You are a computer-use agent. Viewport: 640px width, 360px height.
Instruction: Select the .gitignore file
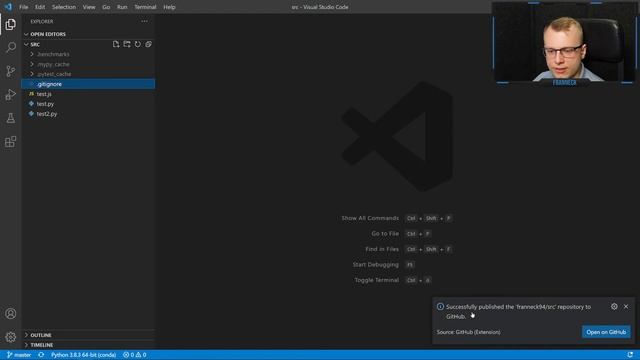88,84
